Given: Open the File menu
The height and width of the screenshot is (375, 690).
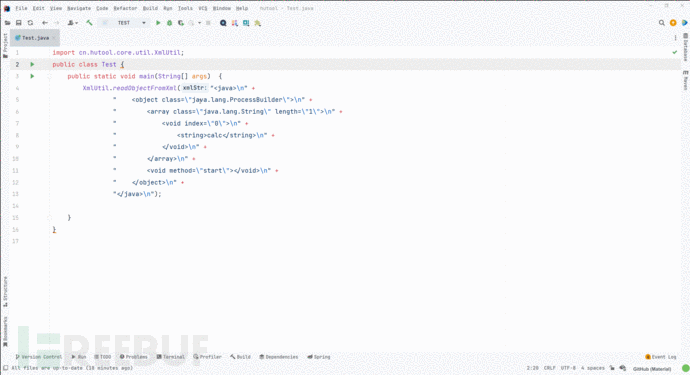Looking at the screenshot, I should point(21,8).
